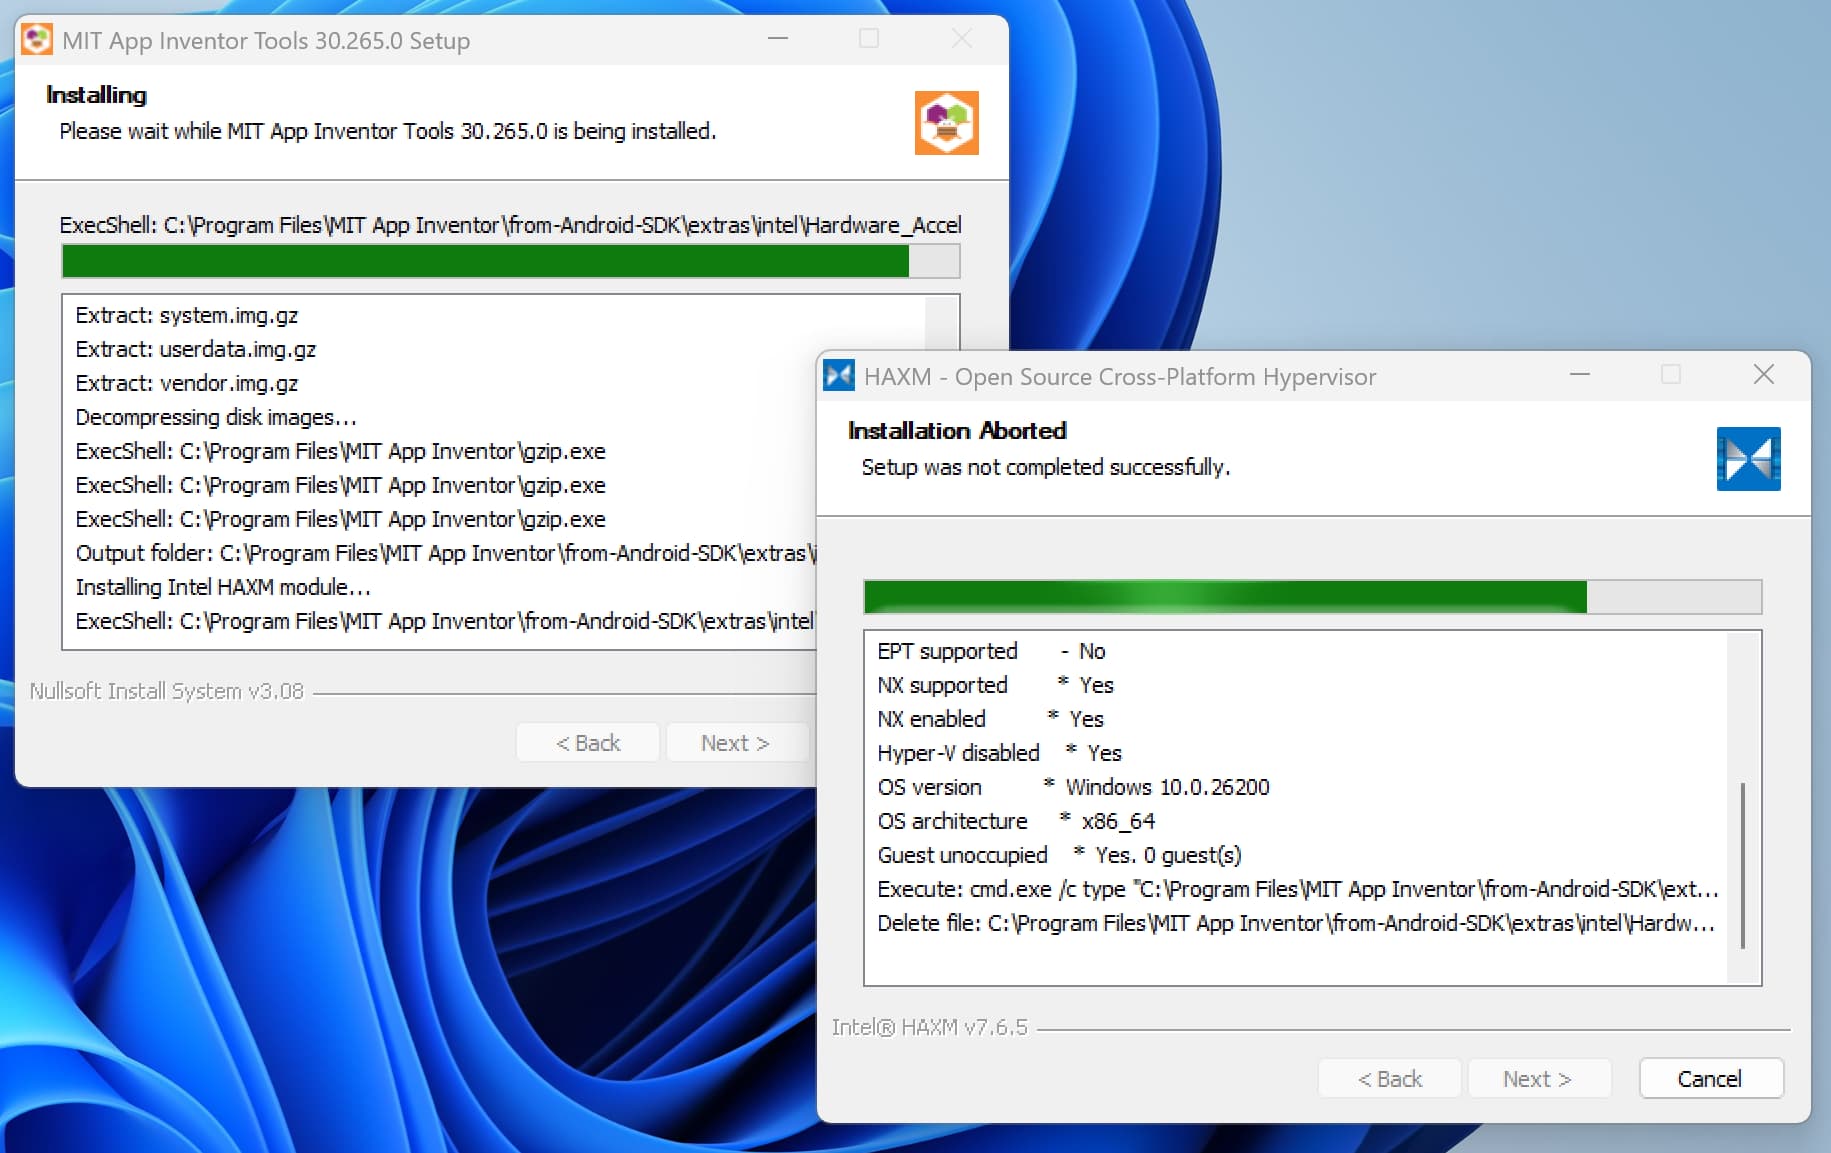Image resolution: width=1831 pixels, height=1153 pixels.
Task: Click the App Inventor bee logo in header
Action: coord(946,123)
